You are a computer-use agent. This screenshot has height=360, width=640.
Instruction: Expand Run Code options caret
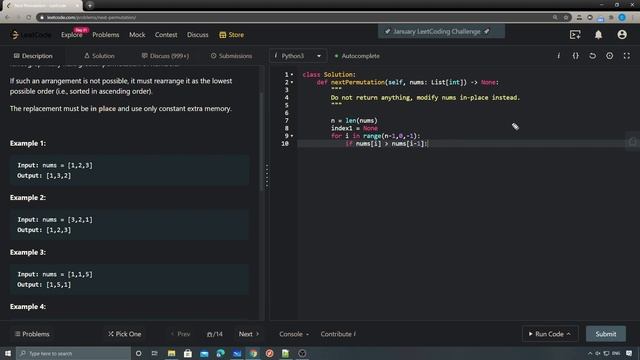pos(569,334)
